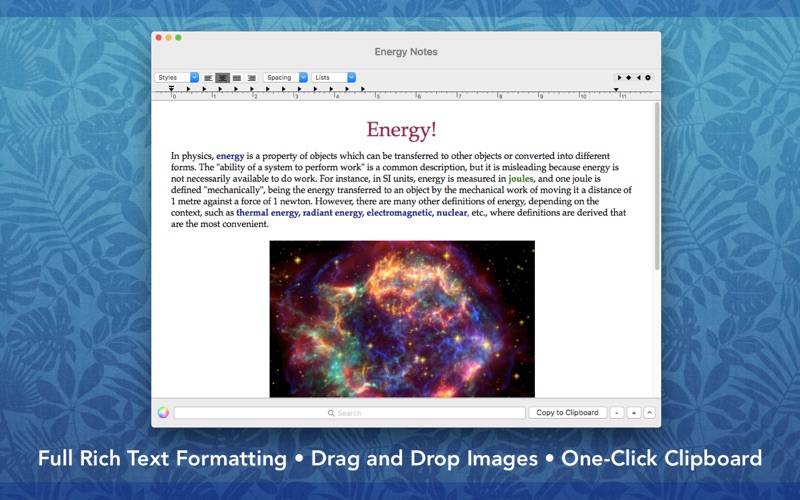Click the bold blue word "nuclear"

452,213
